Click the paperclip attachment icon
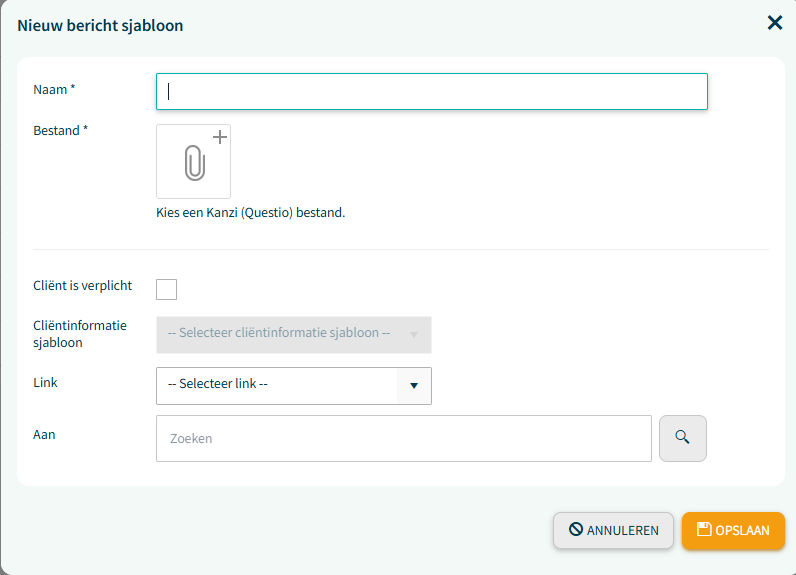Screen dimensions: 796x575 coord(194,163)
